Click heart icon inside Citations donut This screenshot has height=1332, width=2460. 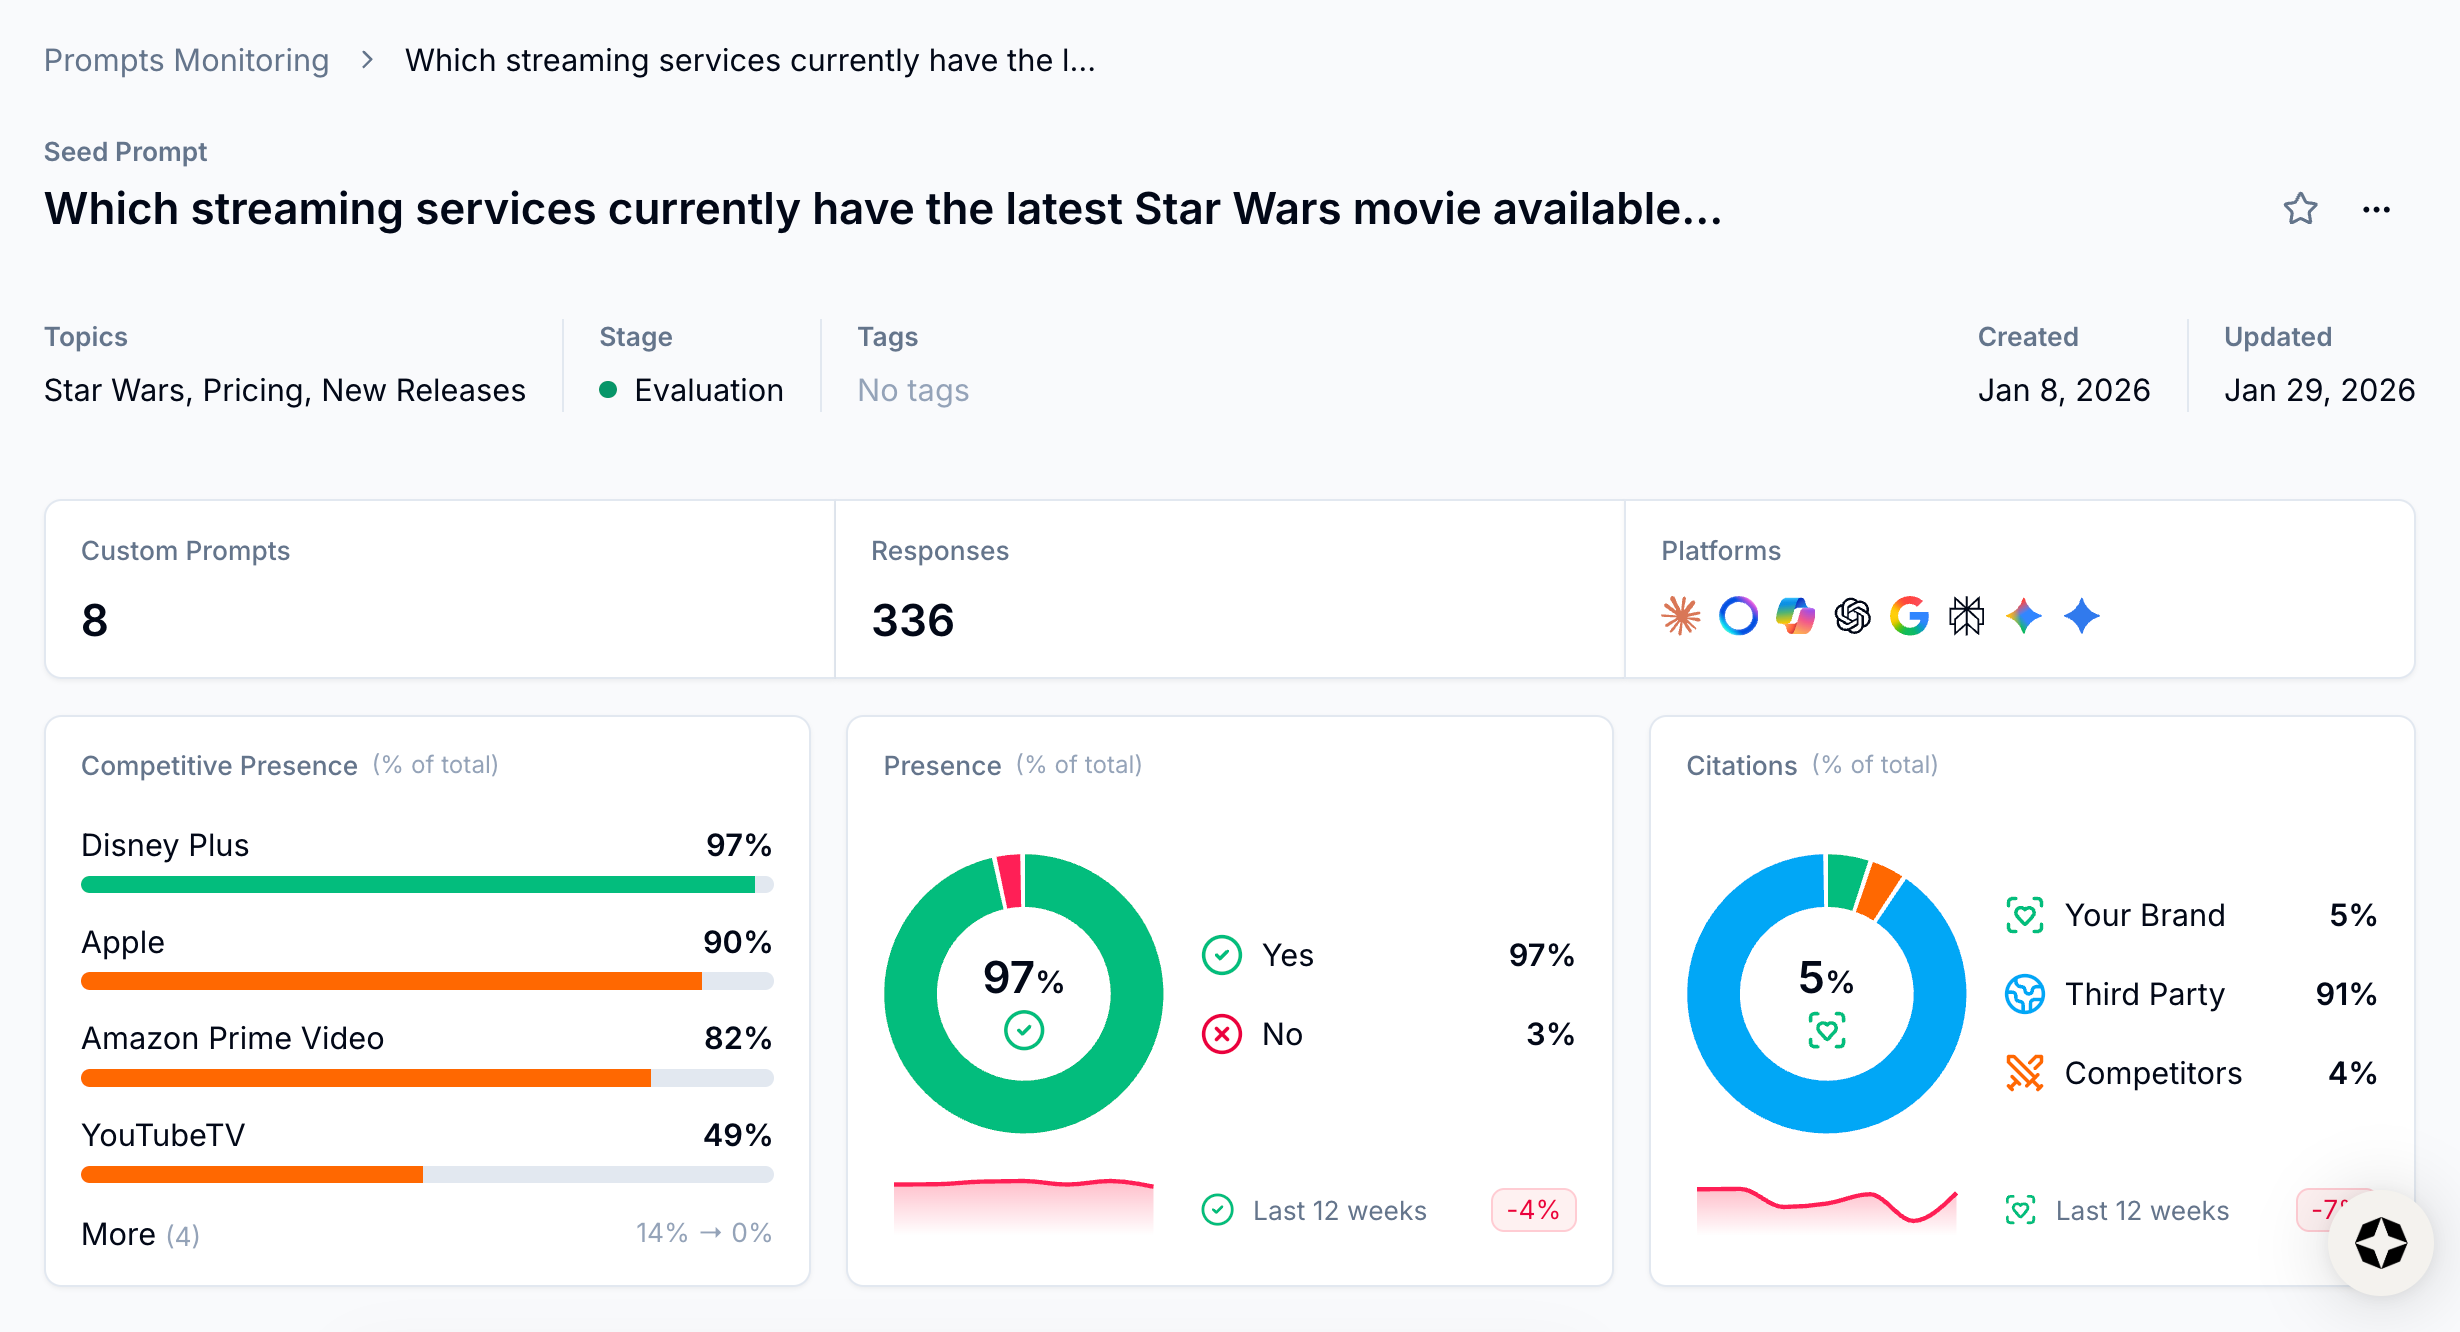[x=1827, y=1030]
